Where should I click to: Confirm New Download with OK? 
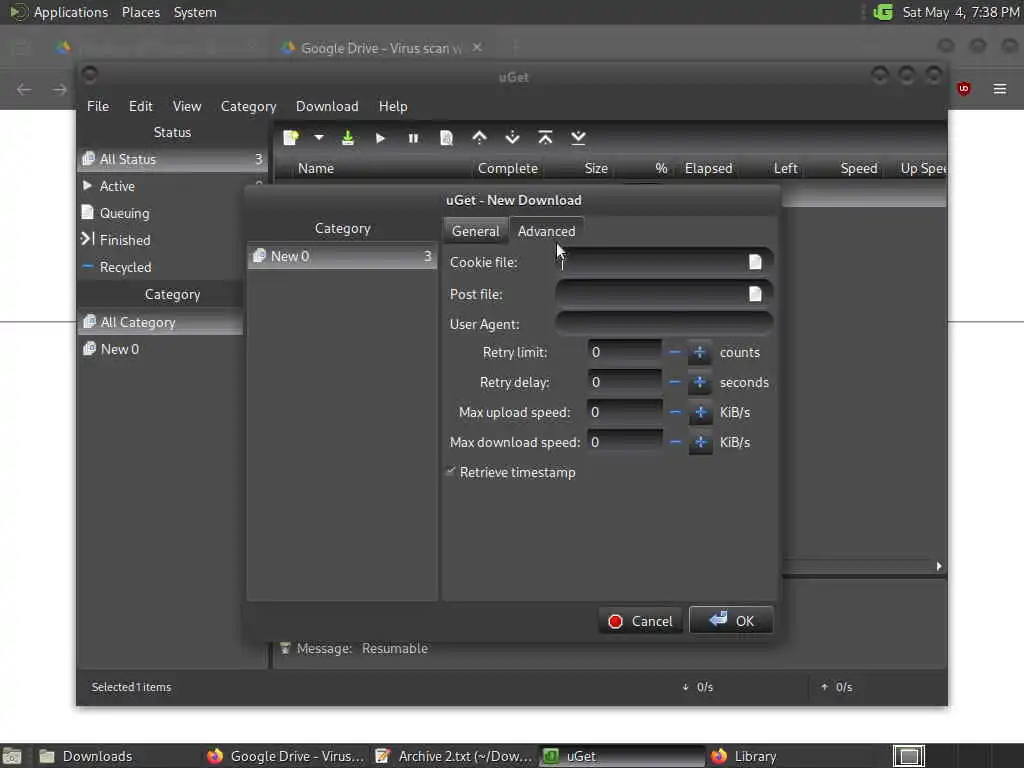coord(731,620)
